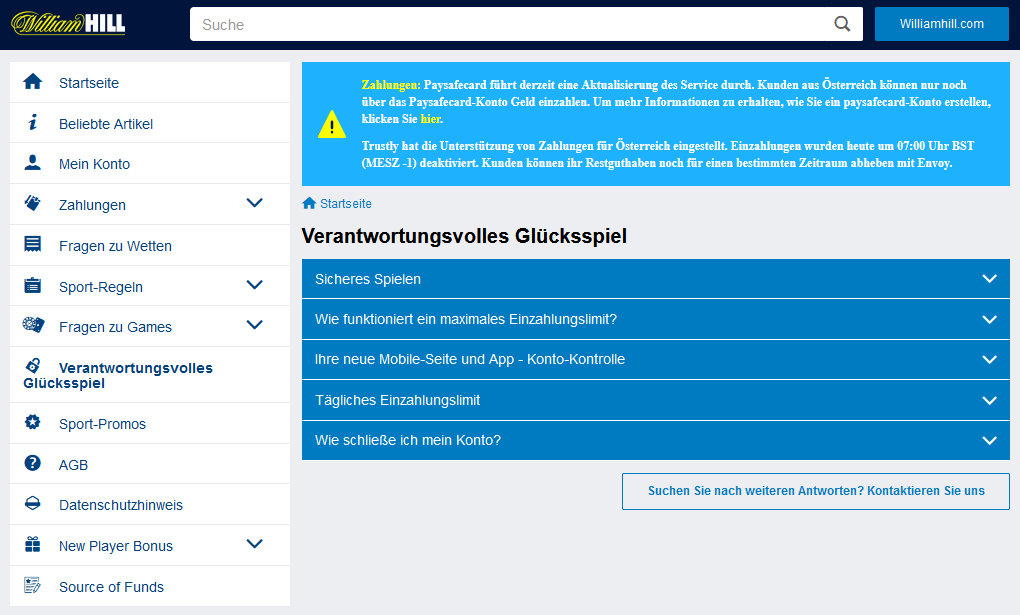The image size is (1020, 615).
Task: Click the New Player Bonus gift icon
Action: coord(33,544)
